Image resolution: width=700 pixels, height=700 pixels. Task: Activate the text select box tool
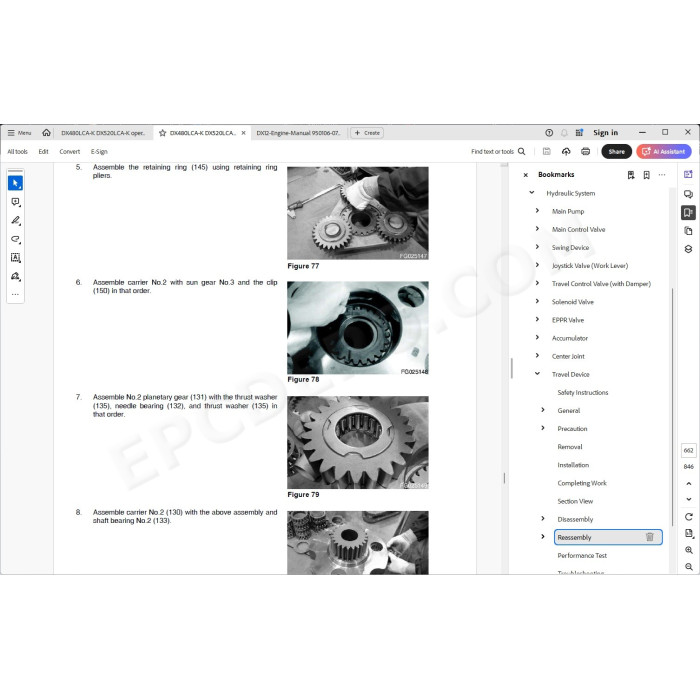pyautogui.click(x=15, y=258)
